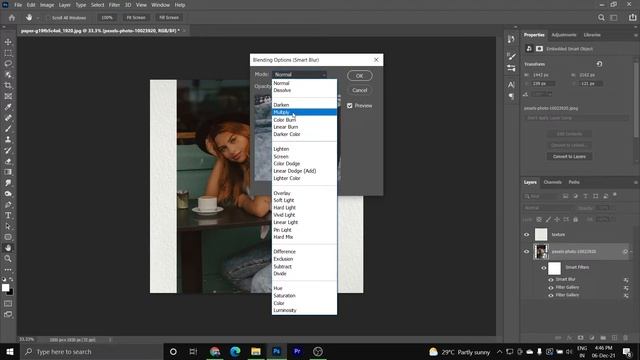640x360 pixels.
Task: Select the Horizontal Type tool
Action: pos(8,215)
